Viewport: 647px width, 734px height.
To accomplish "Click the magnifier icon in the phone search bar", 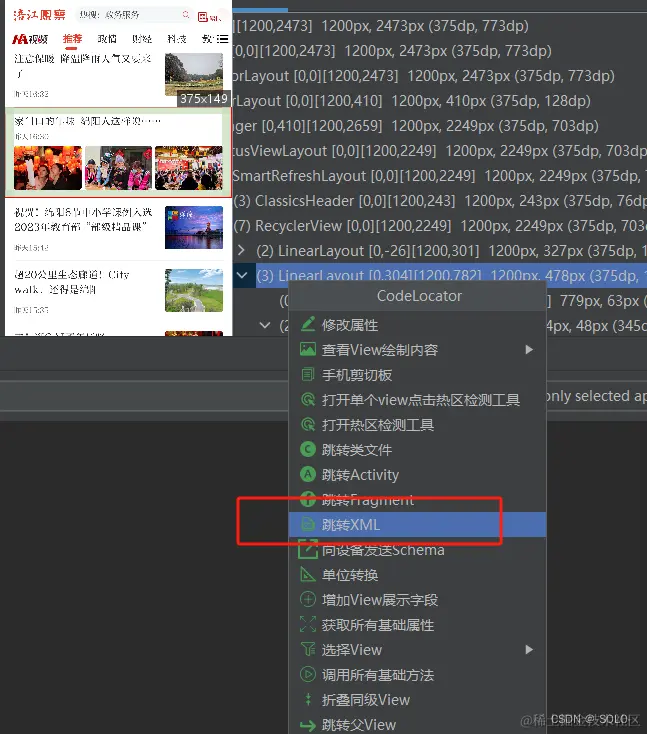I will 186,15.
